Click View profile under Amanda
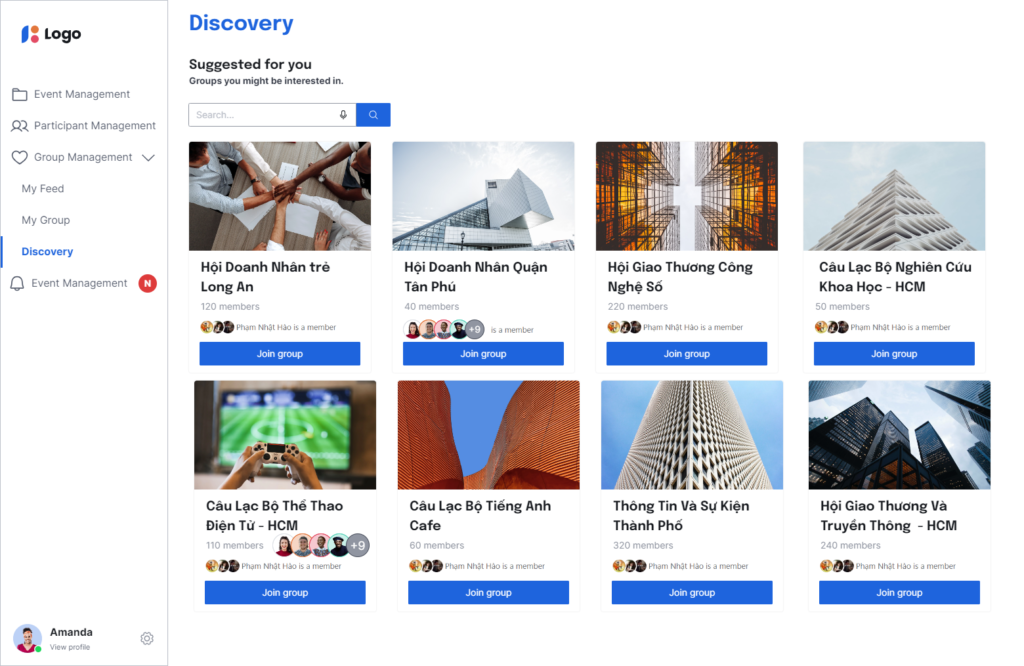Viewport: 1024px width, 666px height. pyautogui.click(x=70, y=647)
